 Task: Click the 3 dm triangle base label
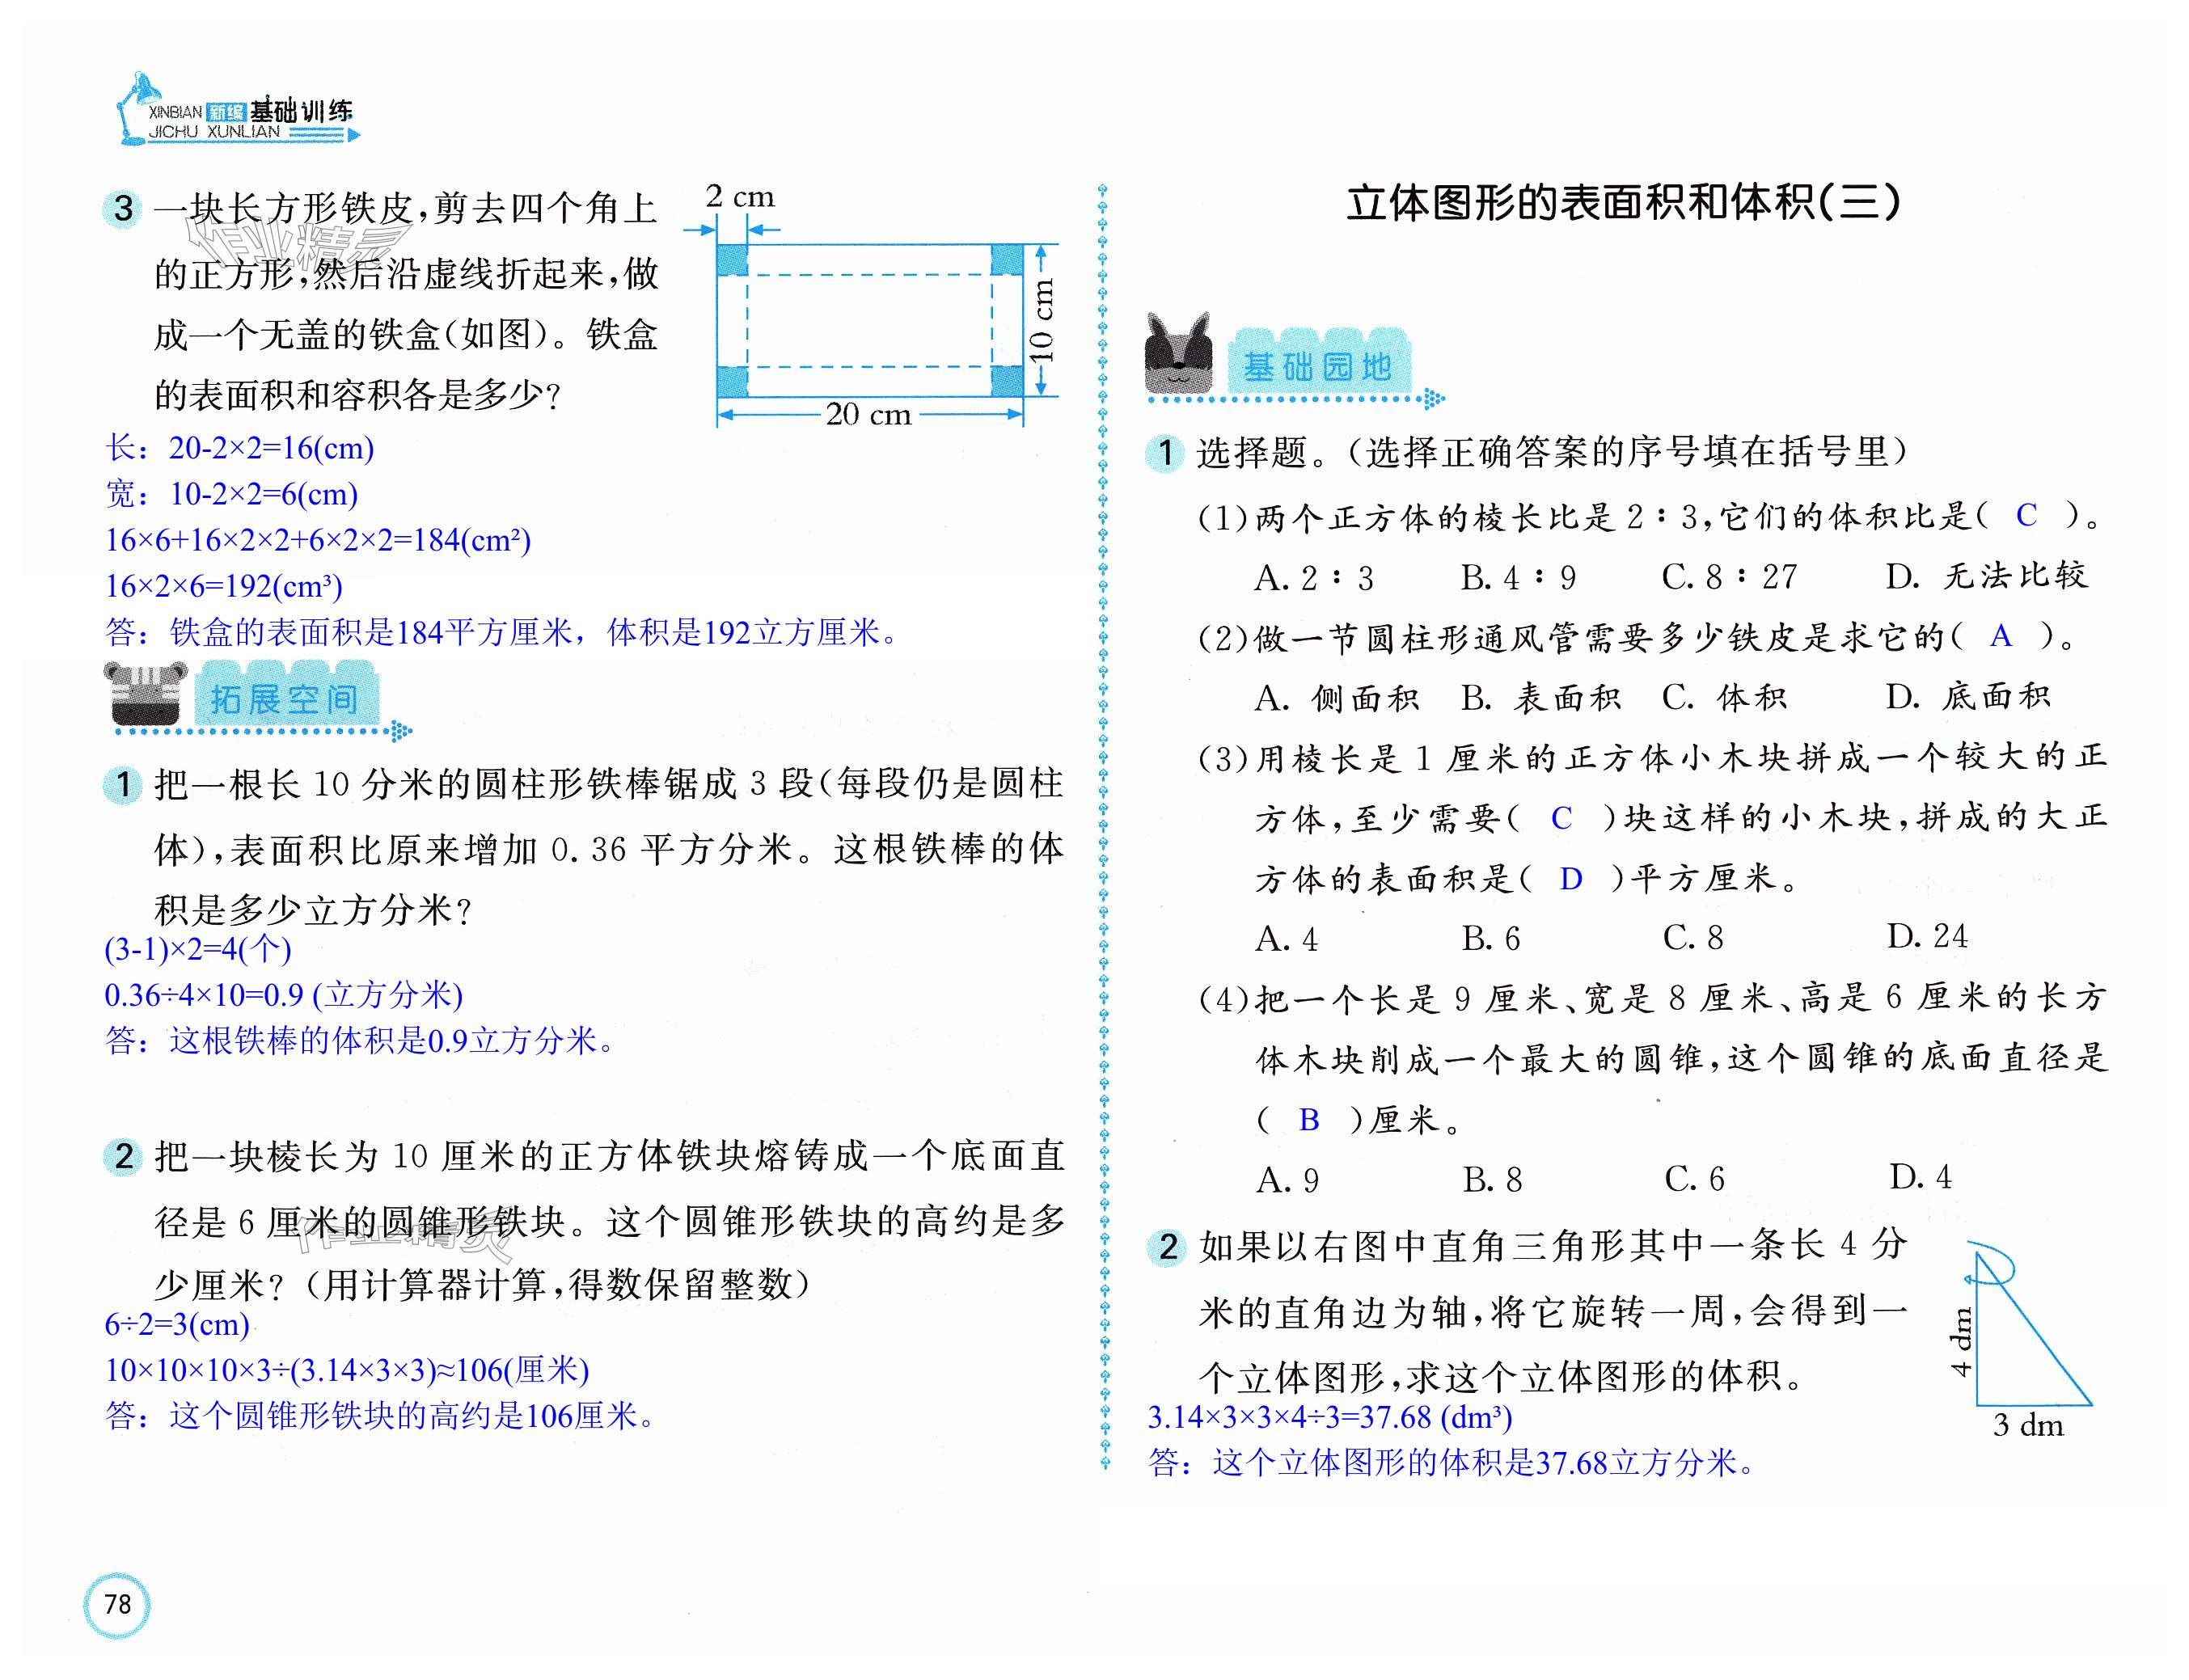coord(2028,1425)
